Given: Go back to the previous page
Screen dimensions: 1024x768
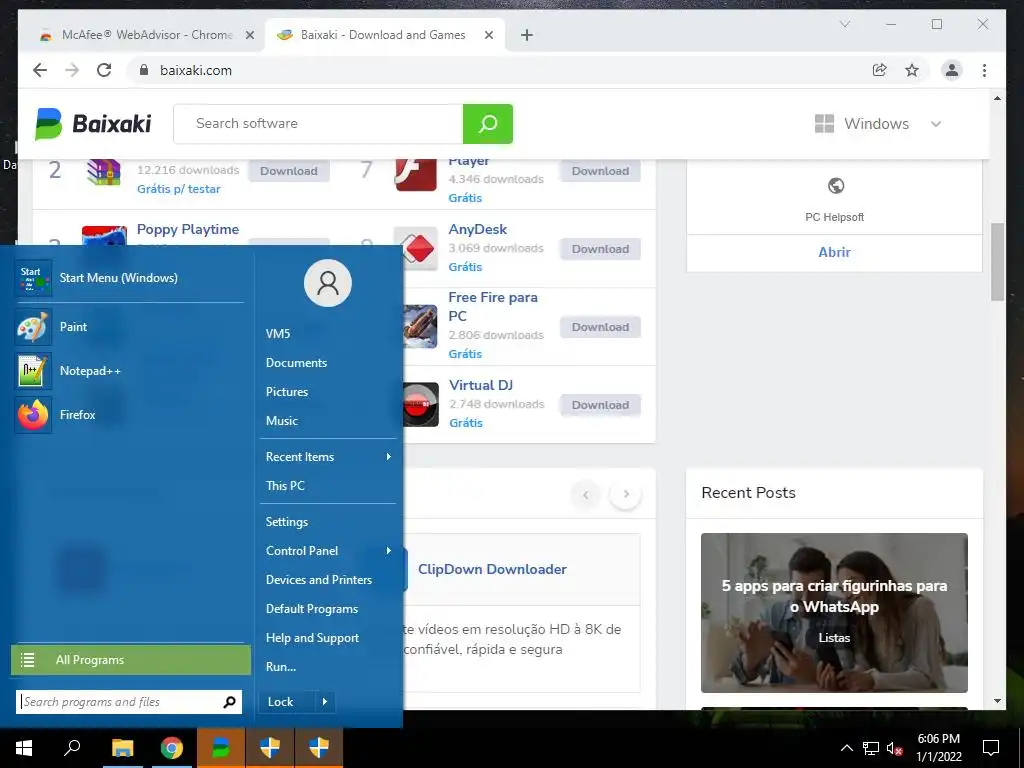Looking at the screenshot, I should pos(40,70).
